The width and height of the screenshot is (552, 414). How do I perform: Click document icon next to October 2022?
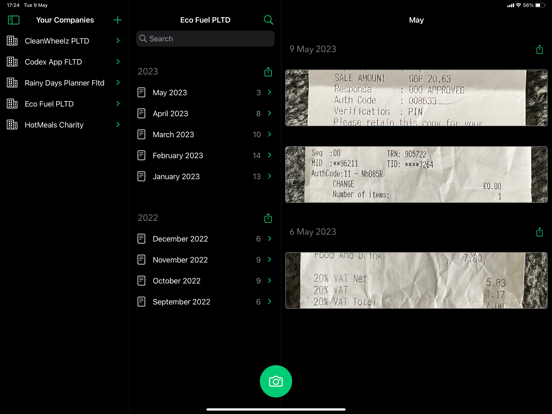[141, 281]
